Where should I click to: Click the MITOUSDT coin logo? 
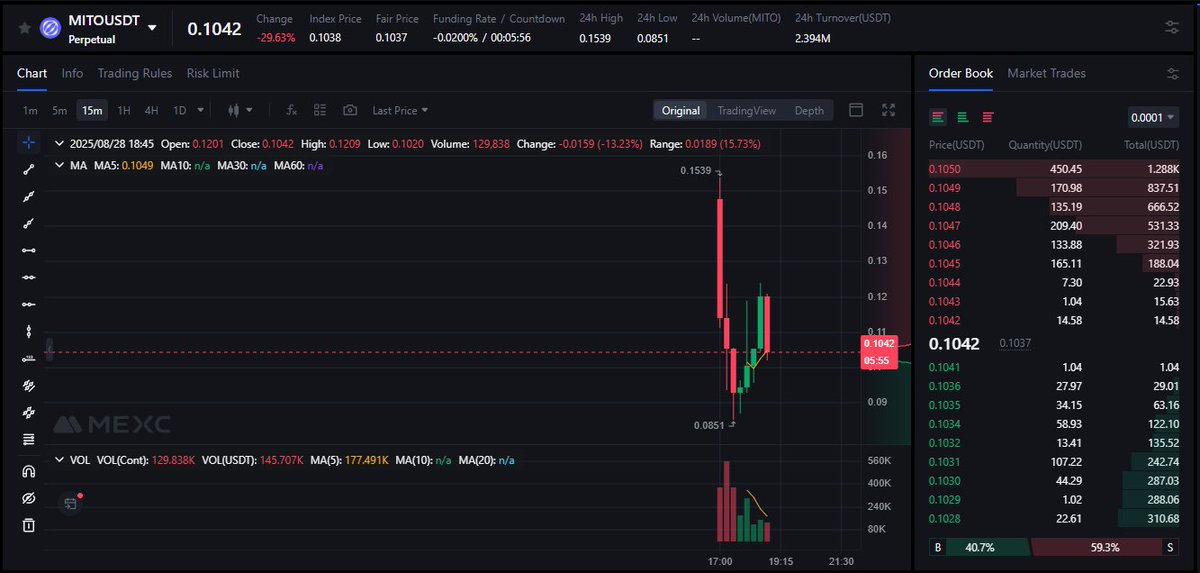click(51, 28)
